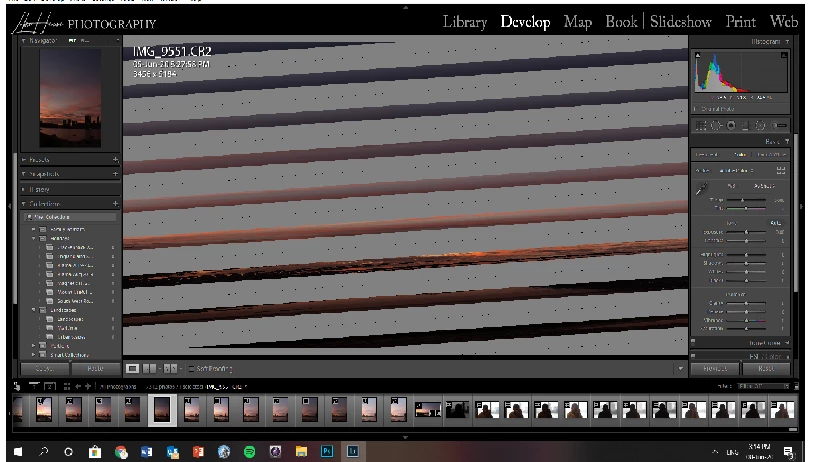Image resolution: width=821 pixels, height=462 pixels.
Task: Go back using filmstrip left arrow
Action: click(78, 386)
